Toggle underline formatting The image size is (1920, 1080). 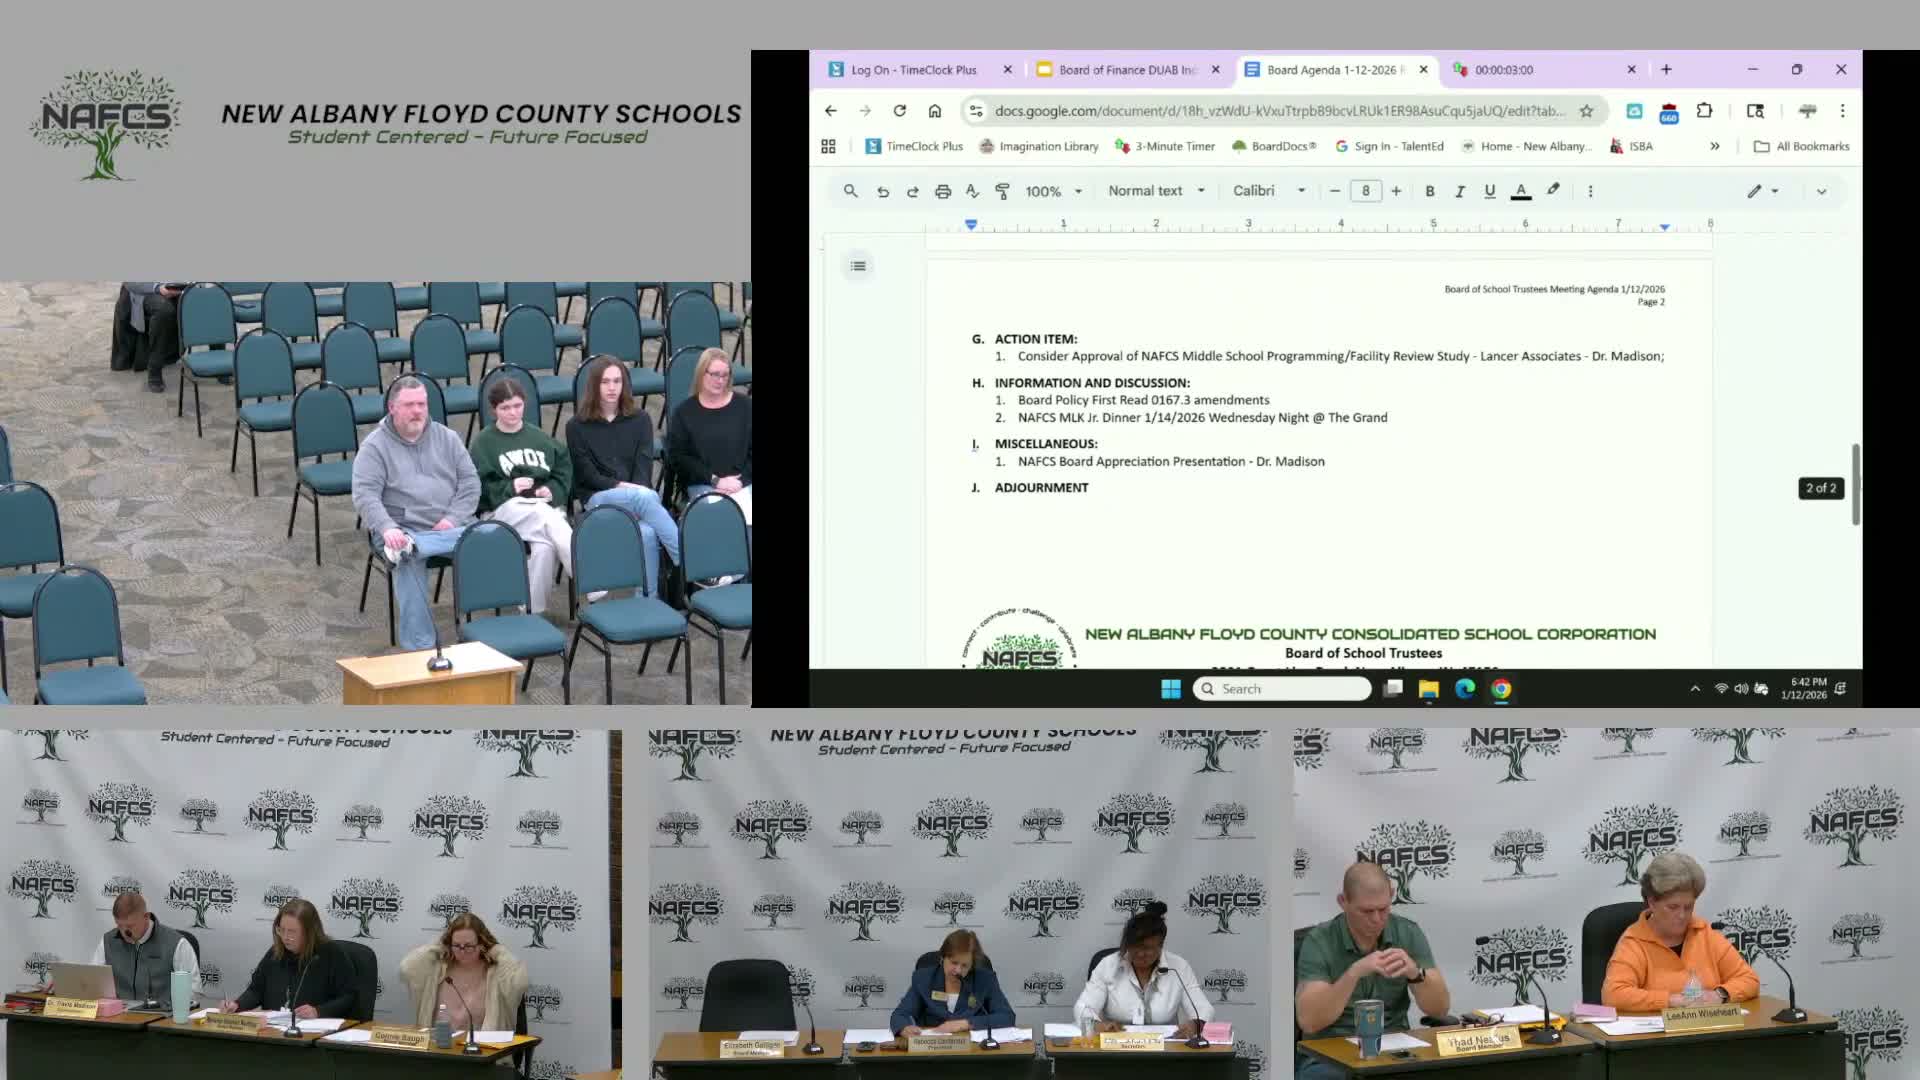point(1490,191)
